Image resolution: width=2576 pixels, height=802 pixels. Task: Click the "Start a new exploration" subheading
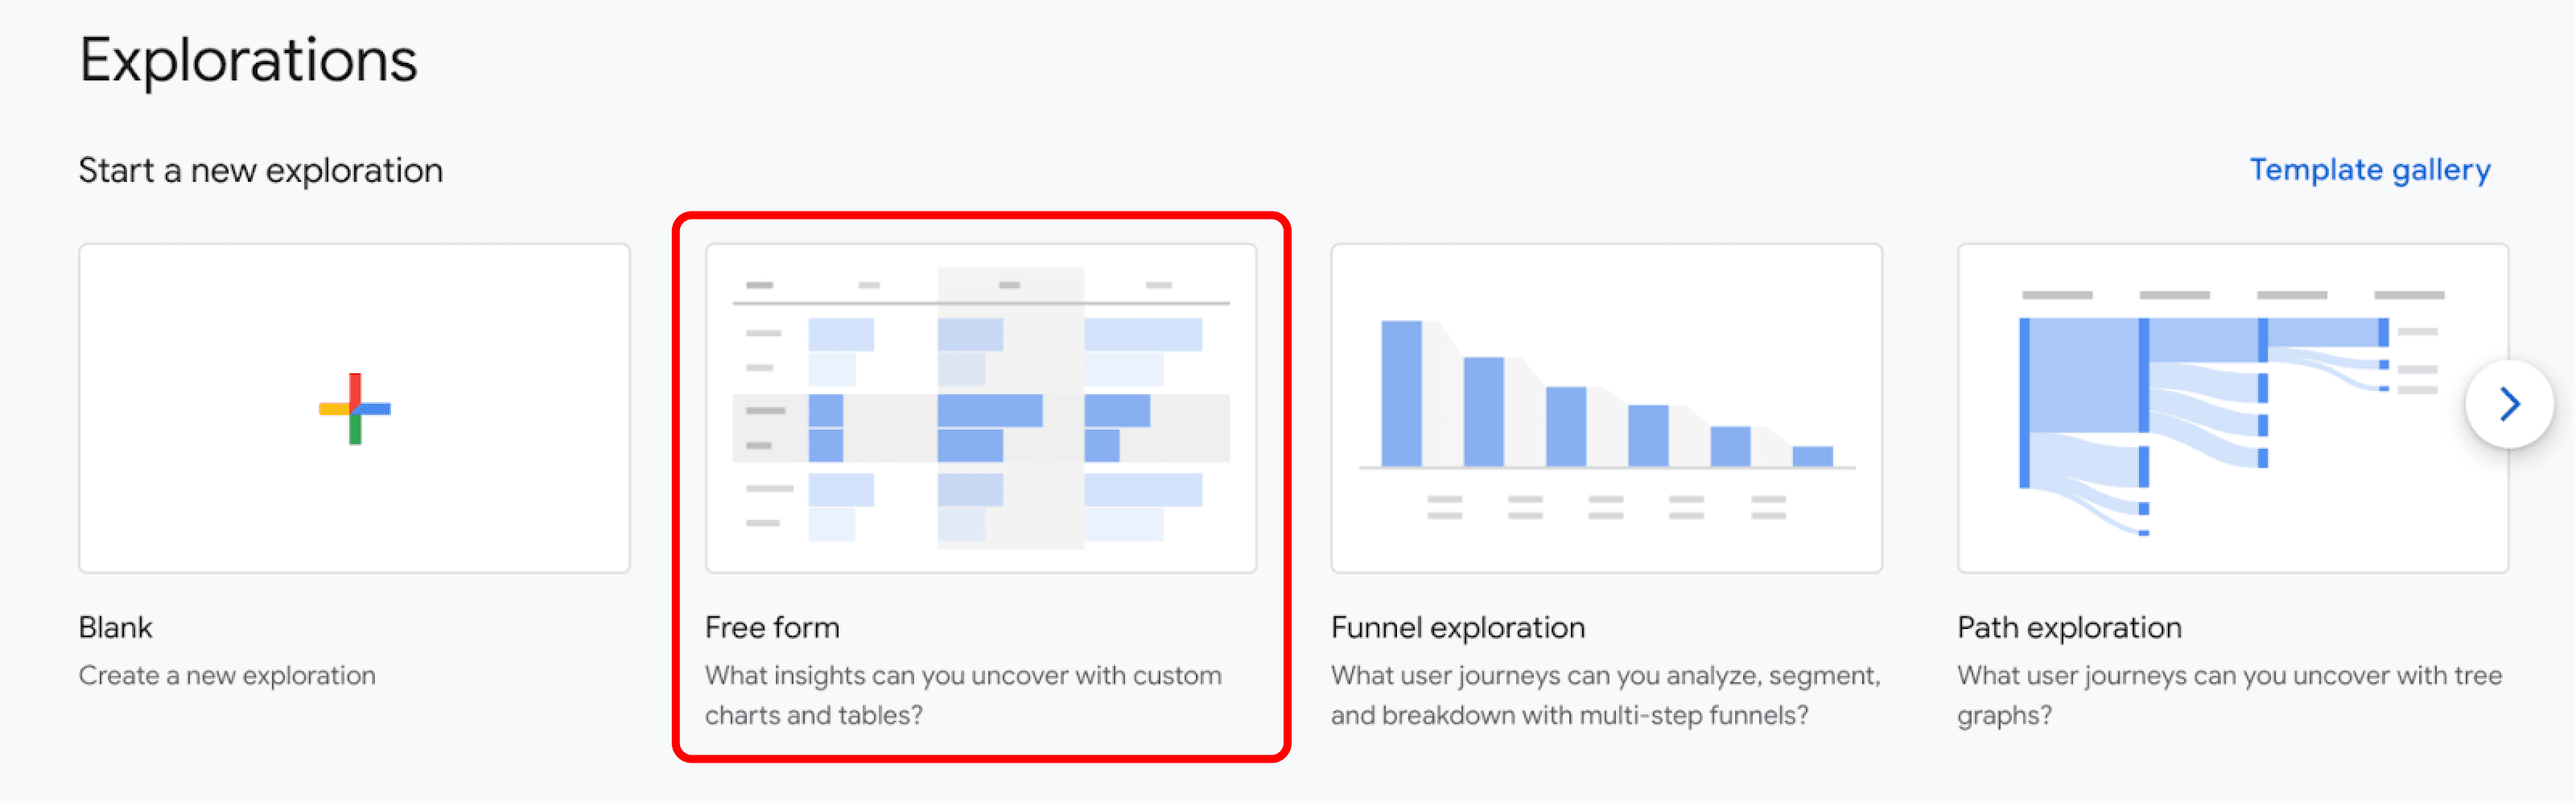(x=260, y=170)
